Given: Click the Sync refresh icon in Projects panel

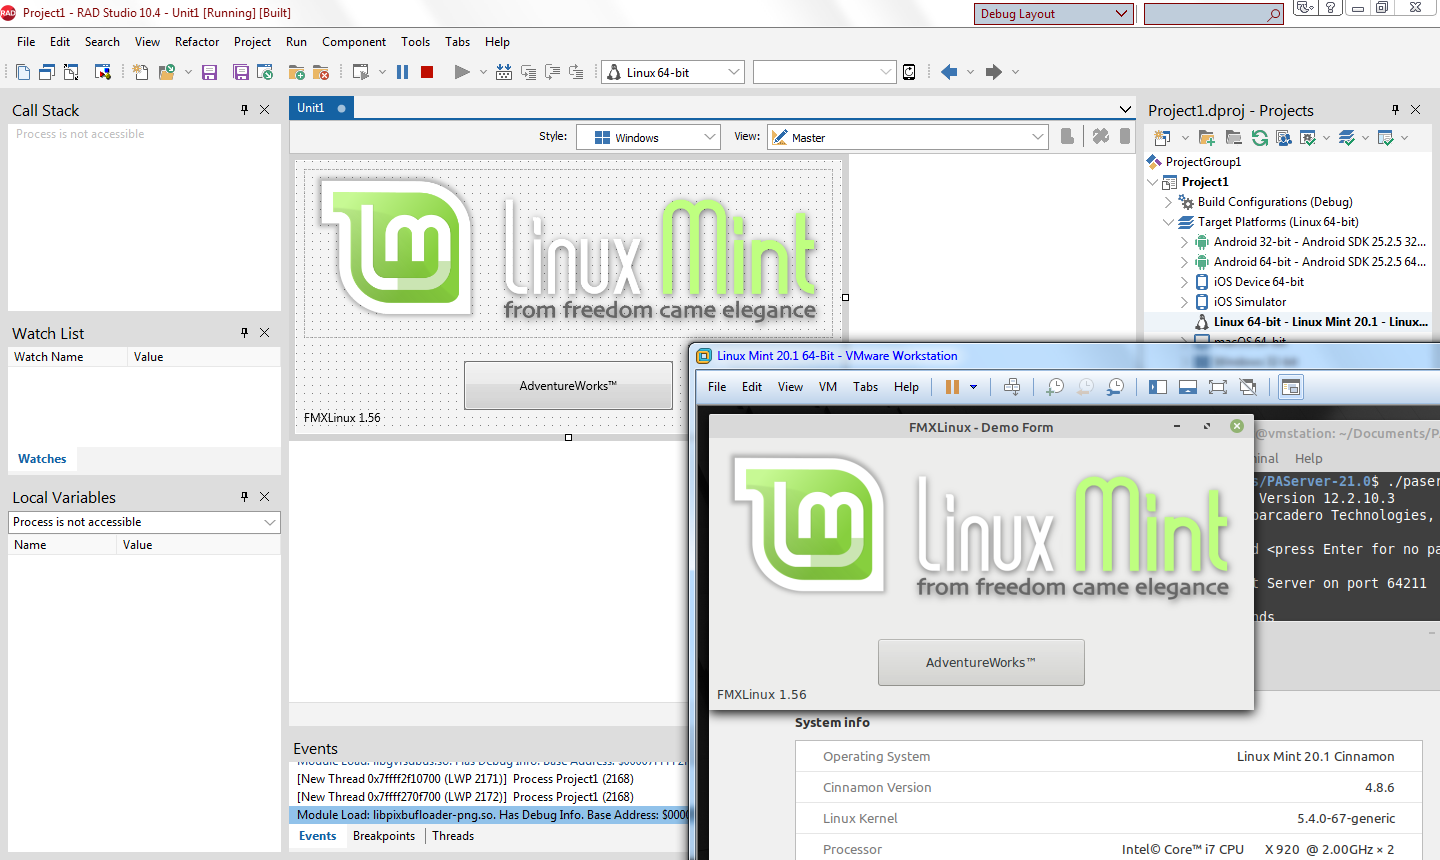Looking at the screenshot, I should 1260,138.
